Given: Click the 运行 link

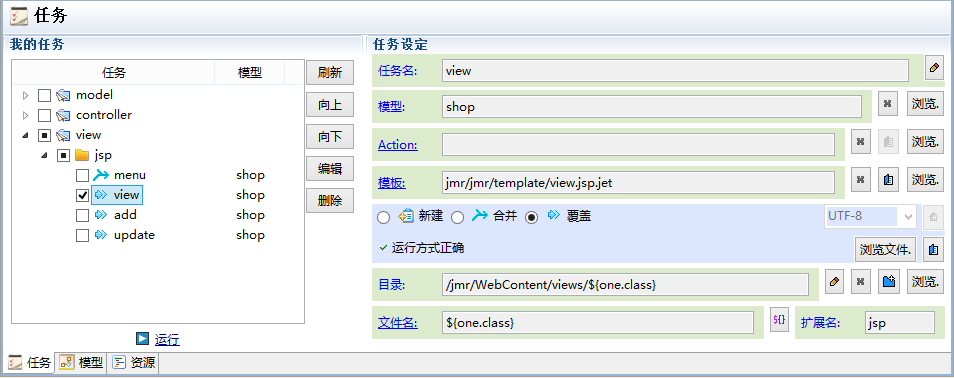Looking at the screenshot, I should point(167,340).
